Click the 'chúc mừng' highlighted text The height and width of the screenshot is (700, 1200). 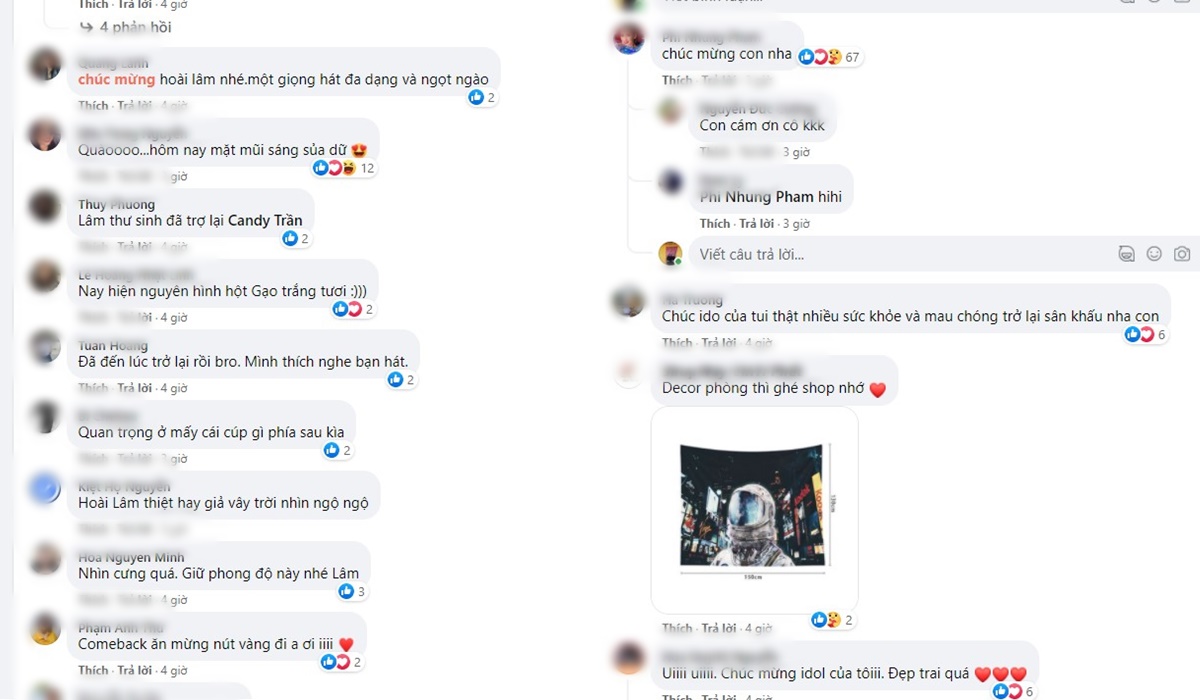tap(117, 79)
